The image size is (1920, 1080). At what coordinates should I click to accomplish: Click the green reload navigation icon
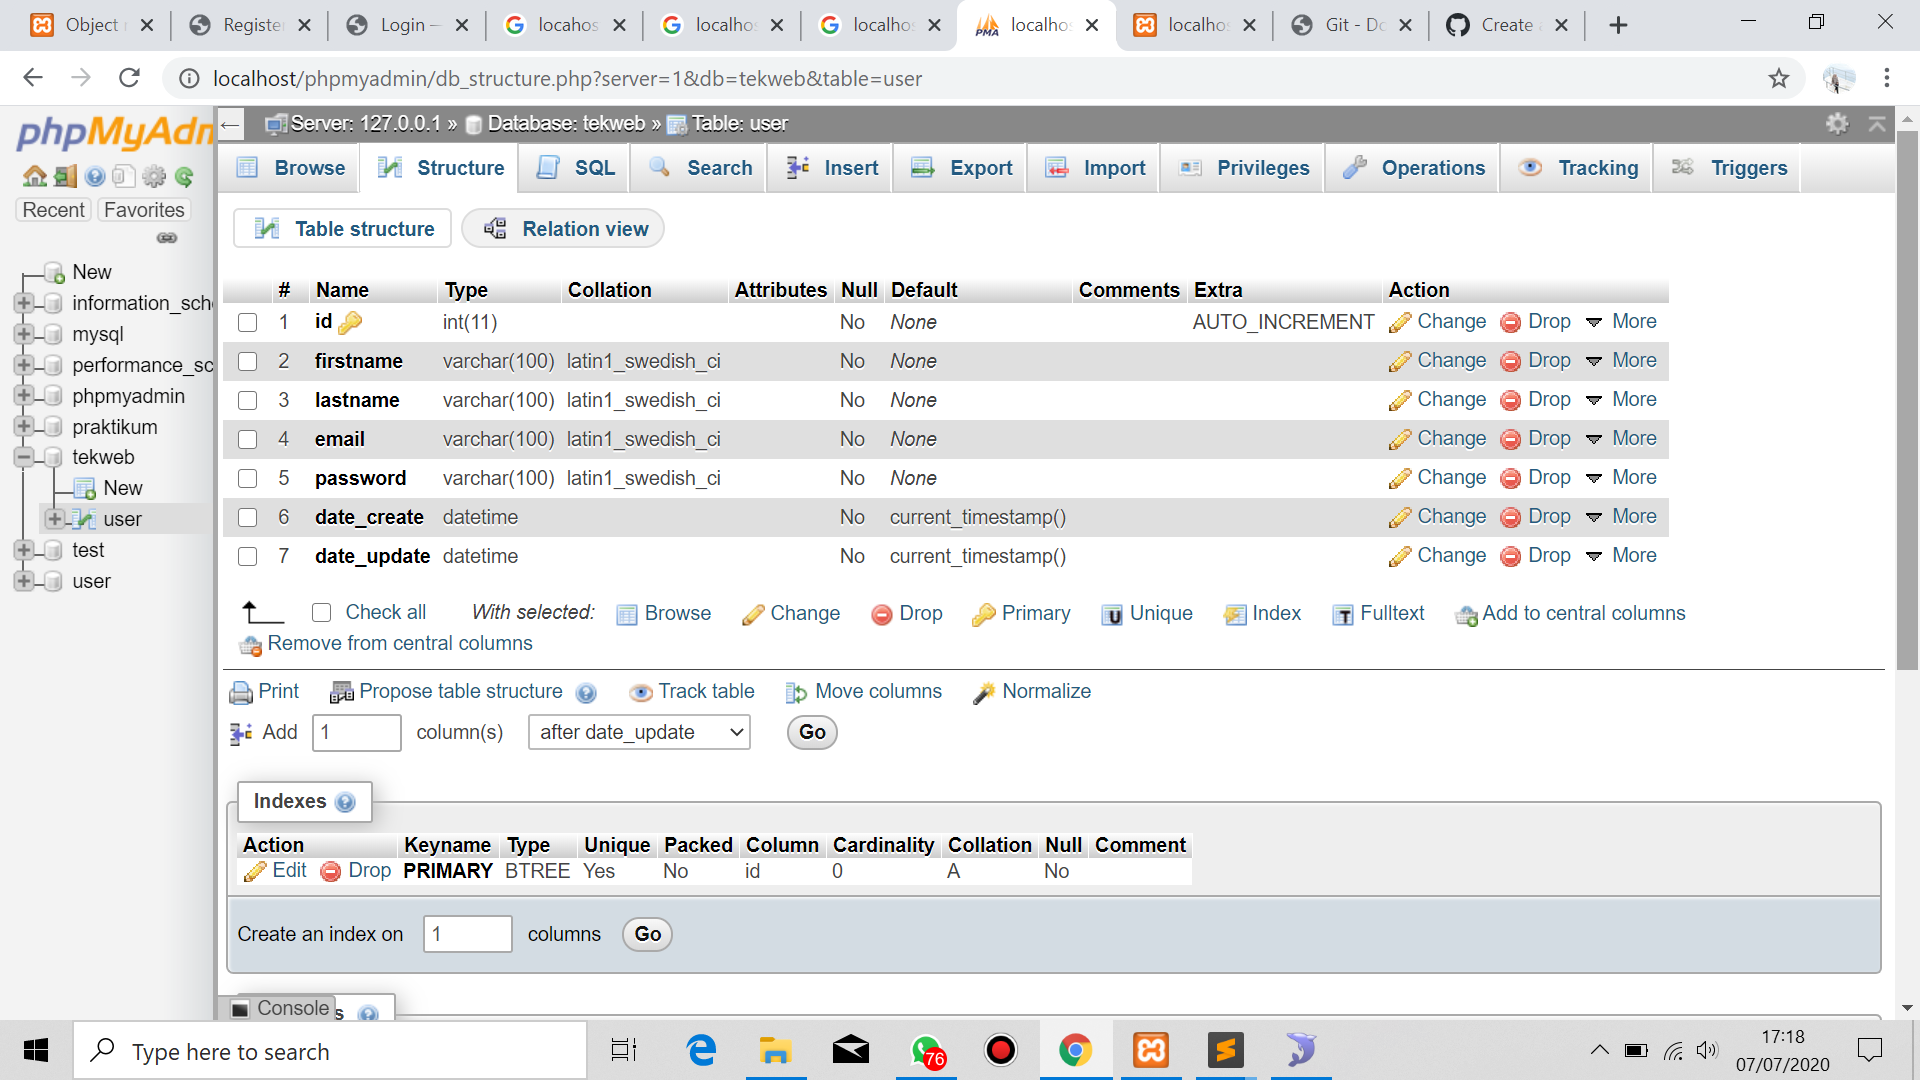coord(184,177)
